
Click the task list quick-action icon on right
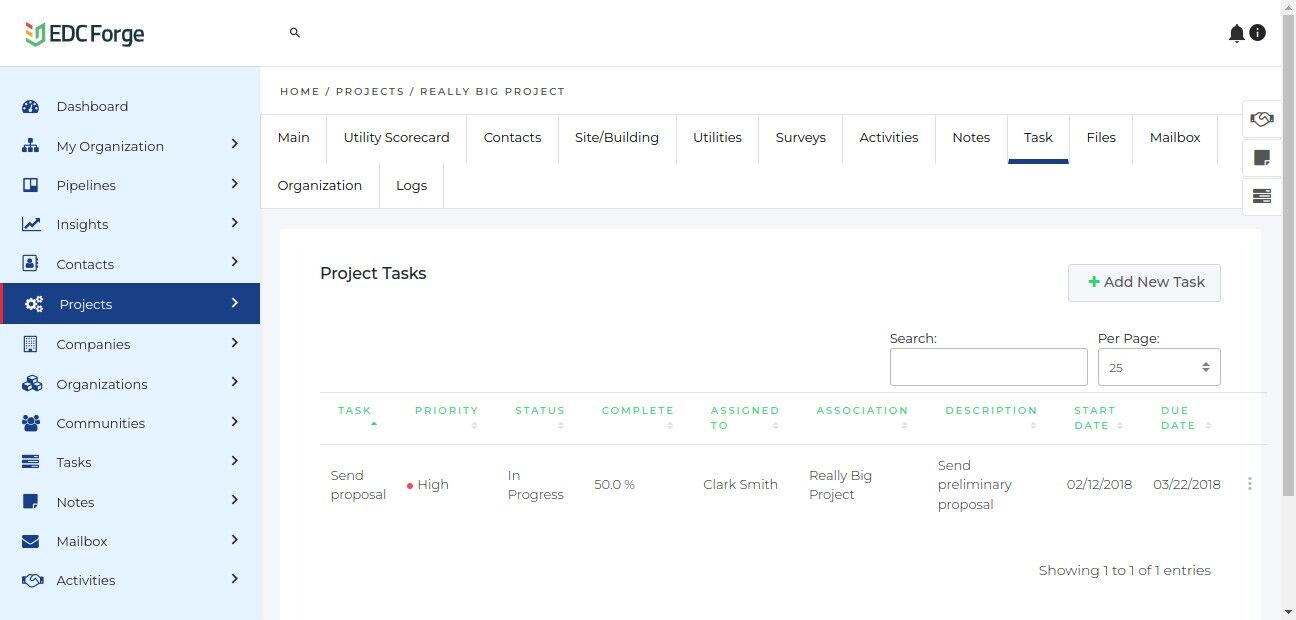pos(1262,196)
